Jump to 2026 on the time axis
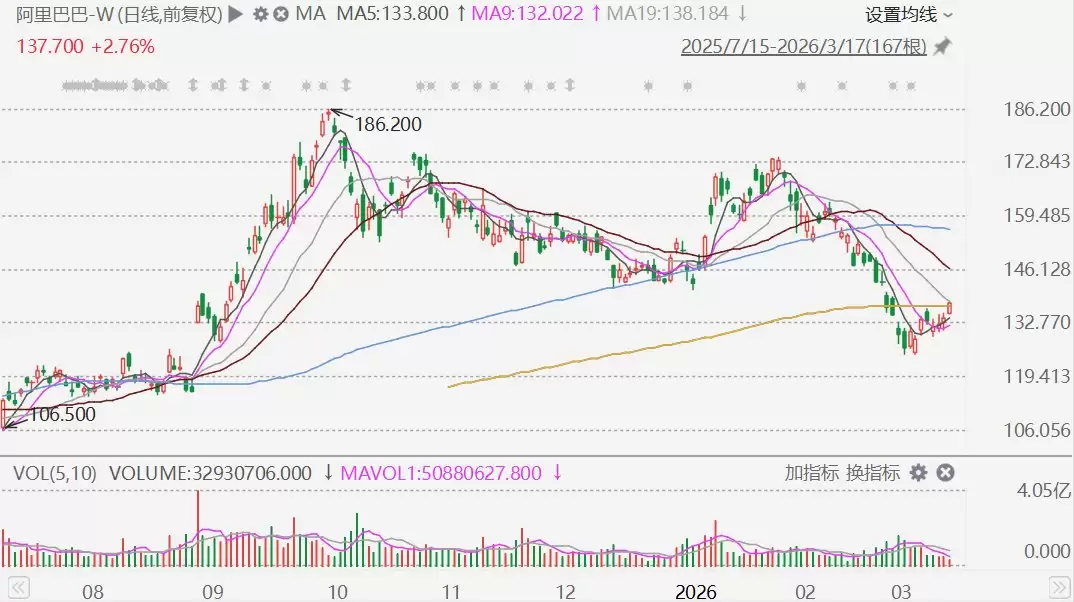 696,591
